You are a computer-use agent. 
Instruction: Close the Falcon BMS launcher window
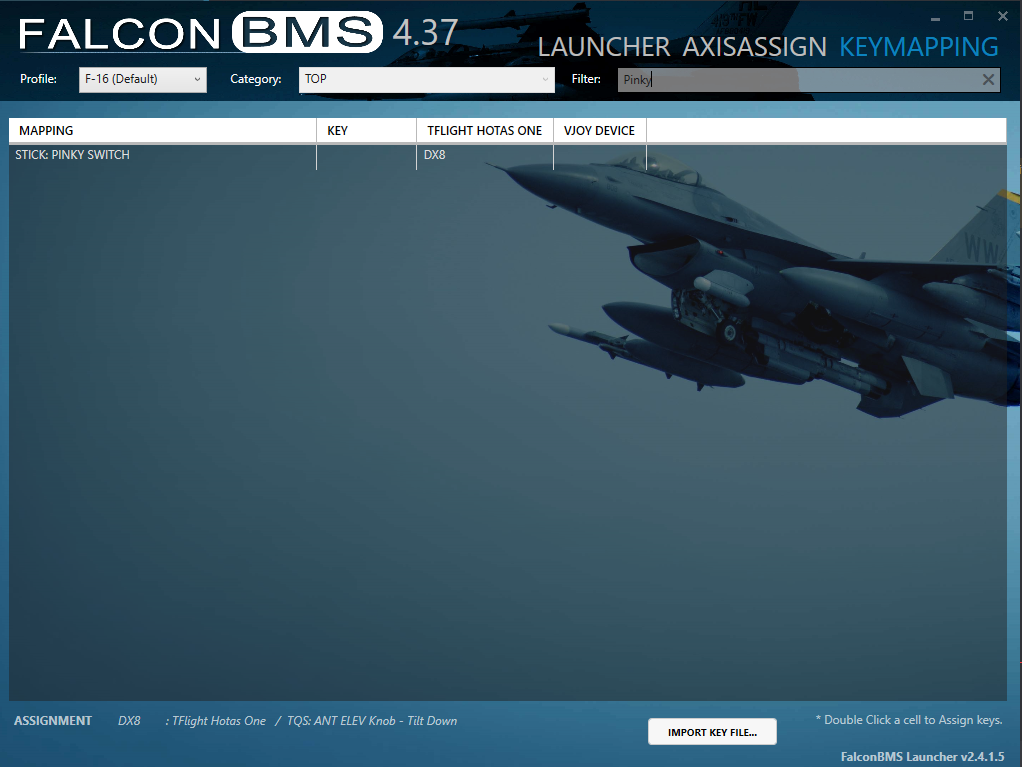tap(1002, 16)
